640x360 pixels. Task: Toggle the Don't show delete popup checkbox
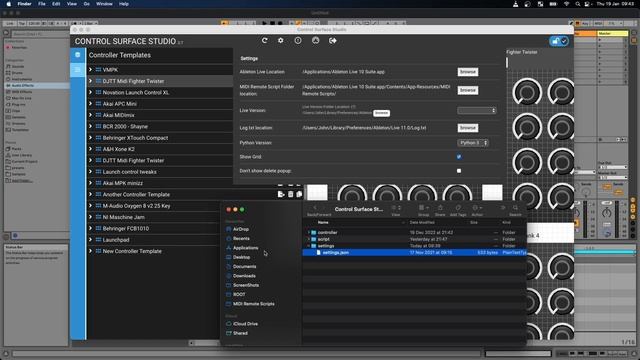(459, 171)
